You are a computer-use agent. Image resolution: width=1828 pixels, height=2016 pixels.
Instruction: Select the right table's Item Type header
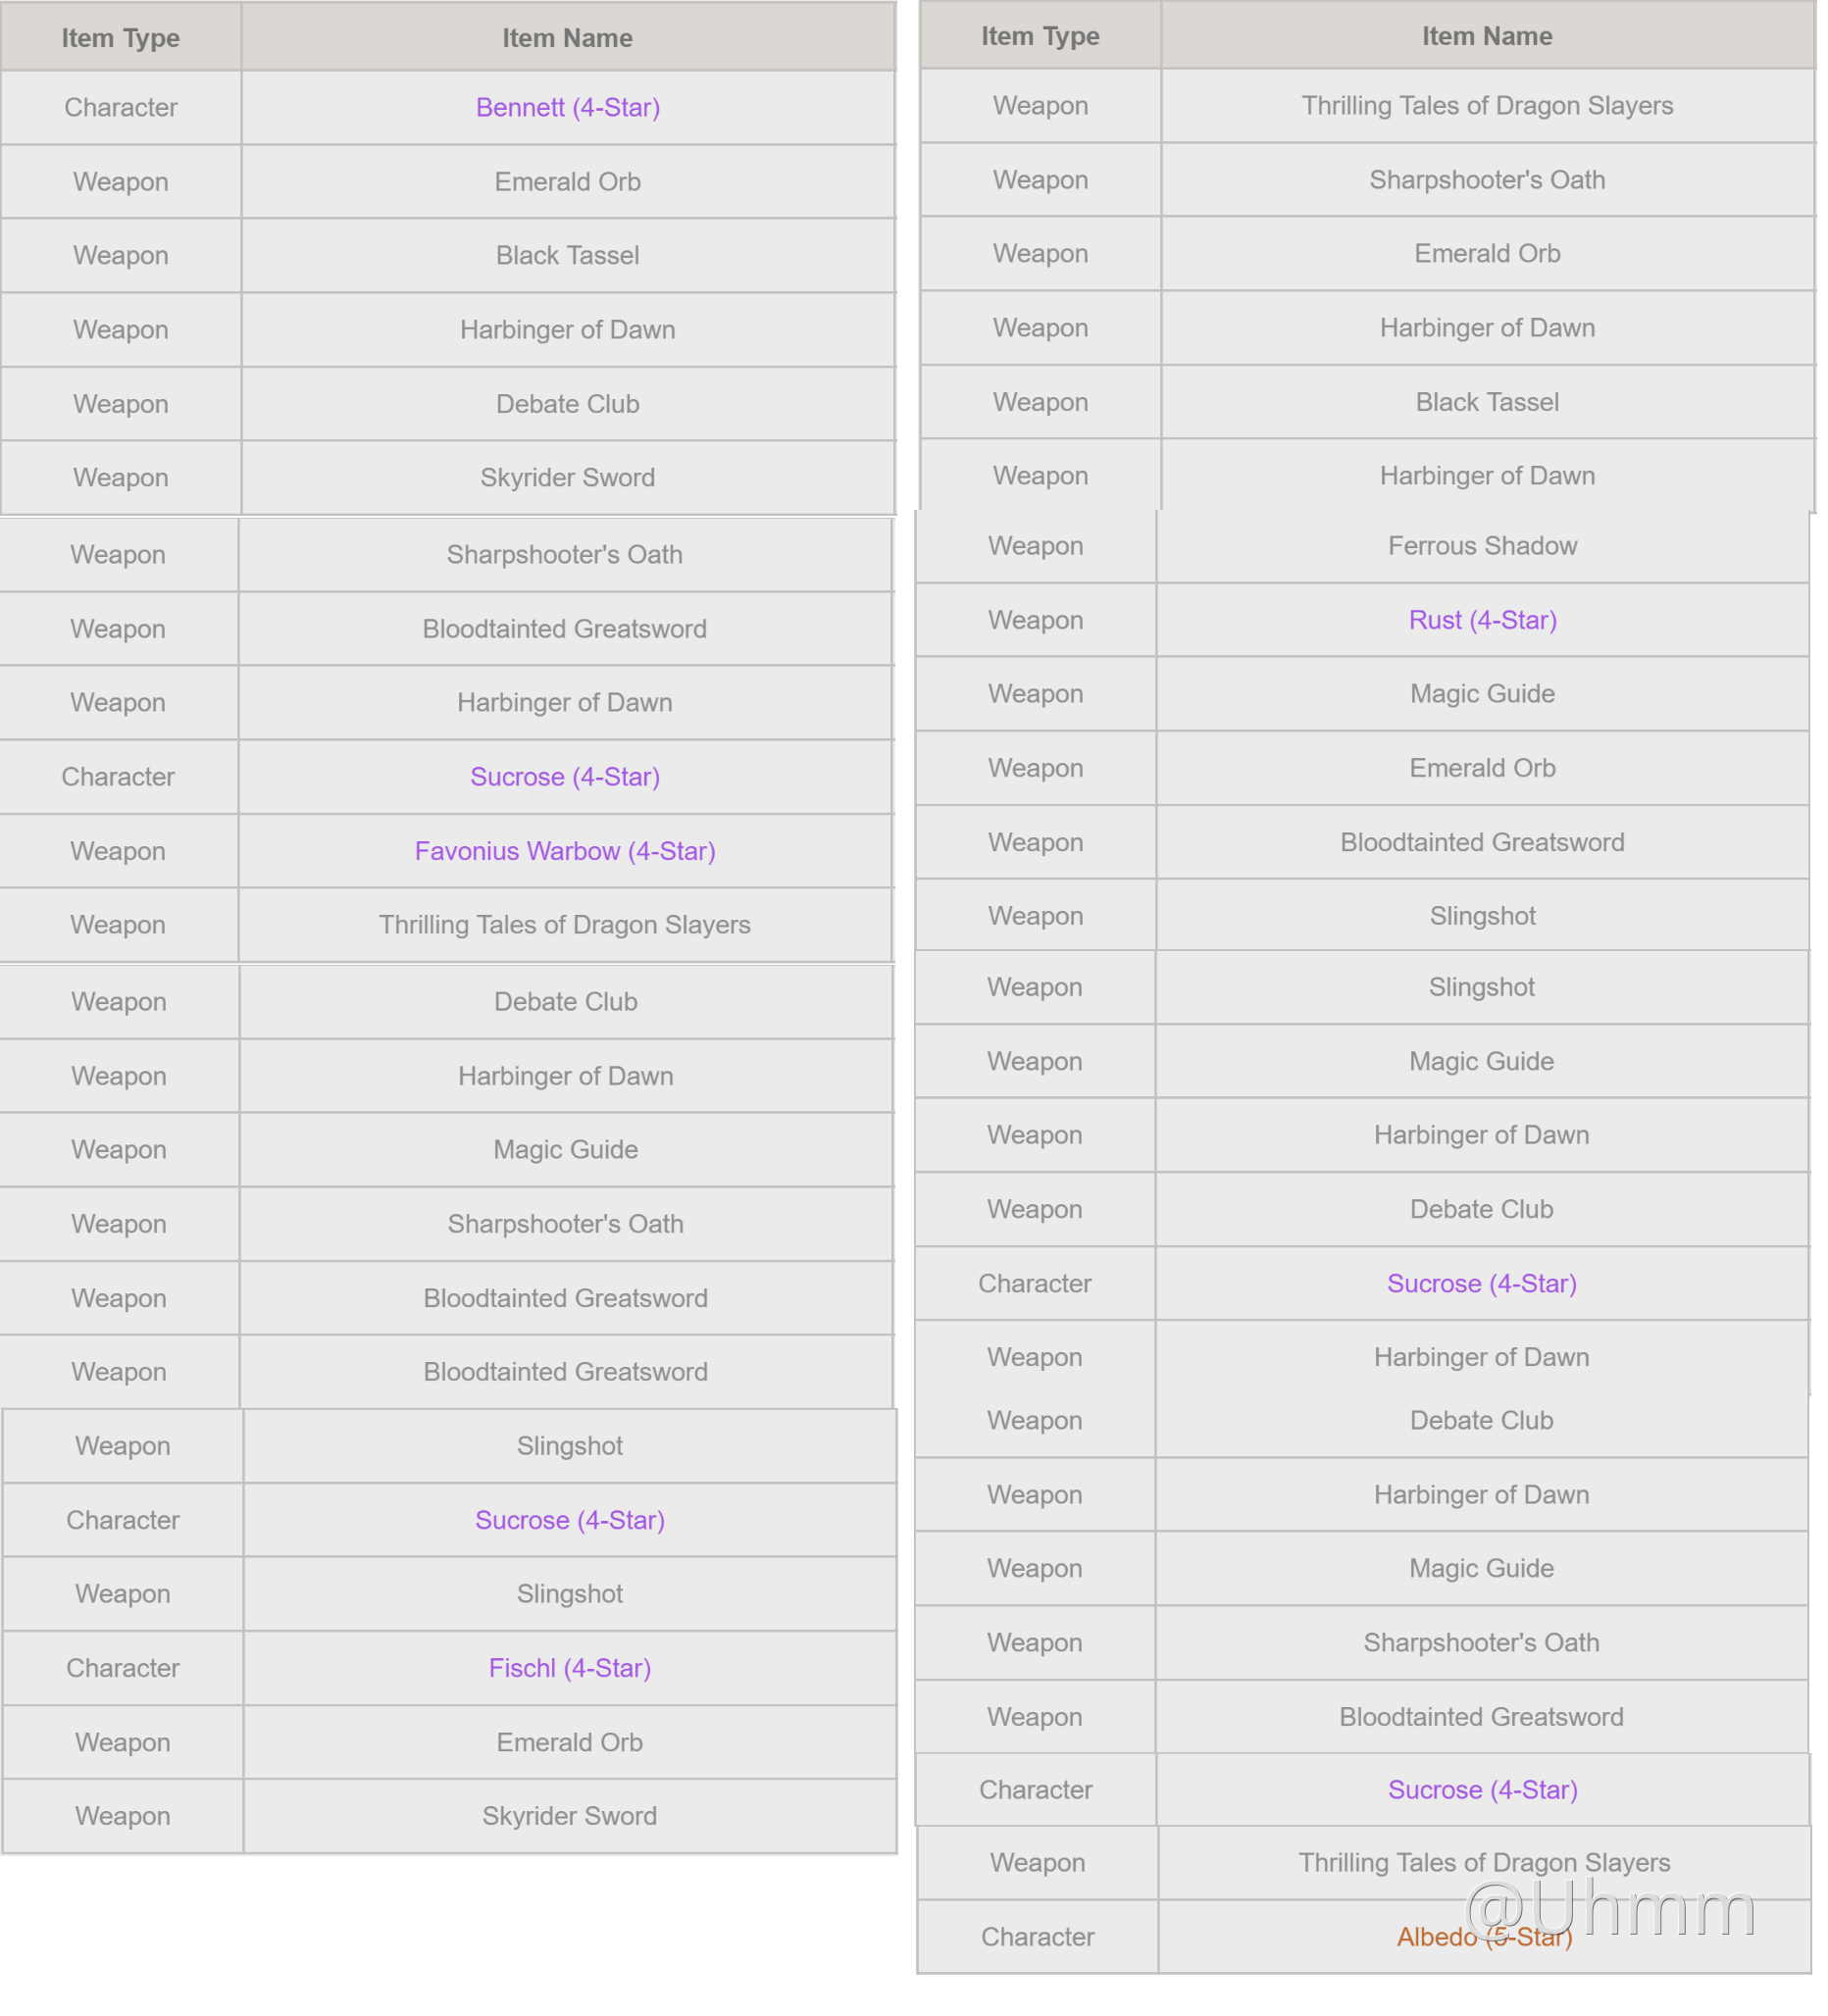[x=1040, y=36]
